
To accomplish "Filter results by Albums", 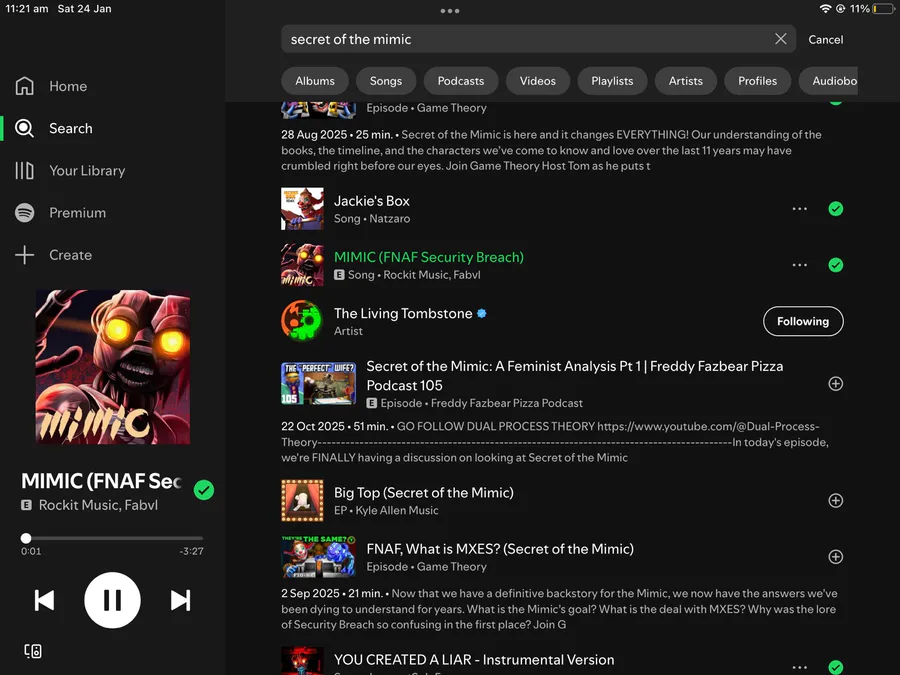I will 315,81.
